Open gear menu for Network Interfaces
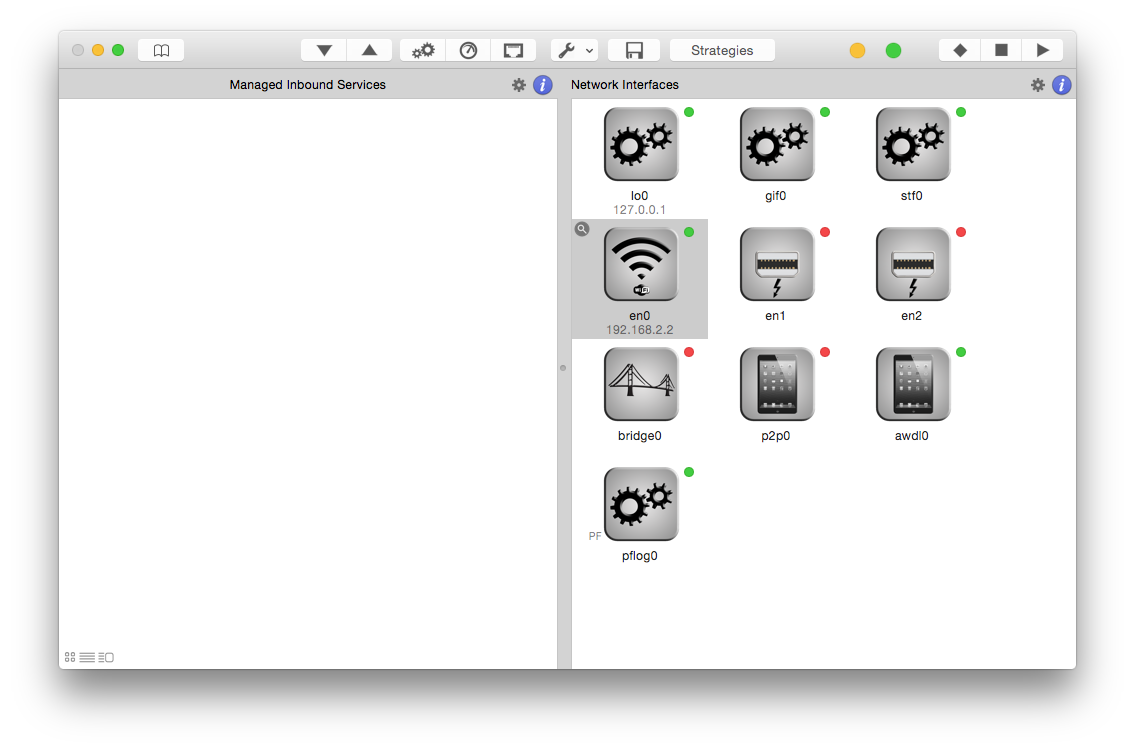 click(x=1038, y=85)
